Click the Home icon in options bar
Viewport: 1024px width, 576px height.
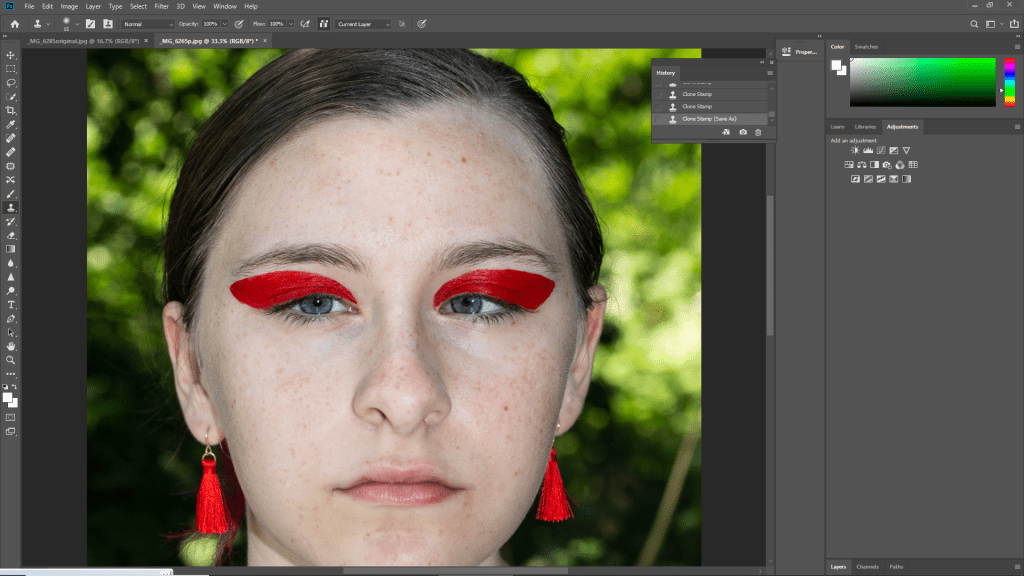coord(15,23)
